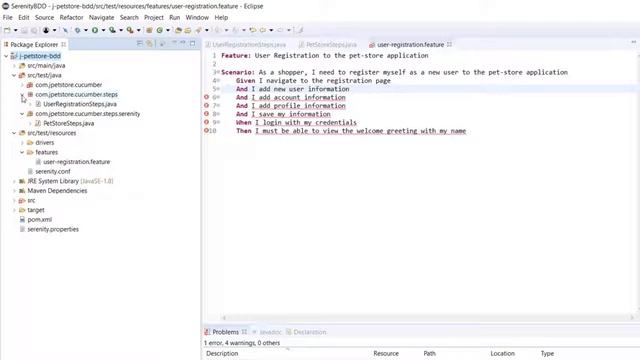The image size is (640, 360).
Task: Open the Debug configurations dropdown arrow
Action: 86,30
